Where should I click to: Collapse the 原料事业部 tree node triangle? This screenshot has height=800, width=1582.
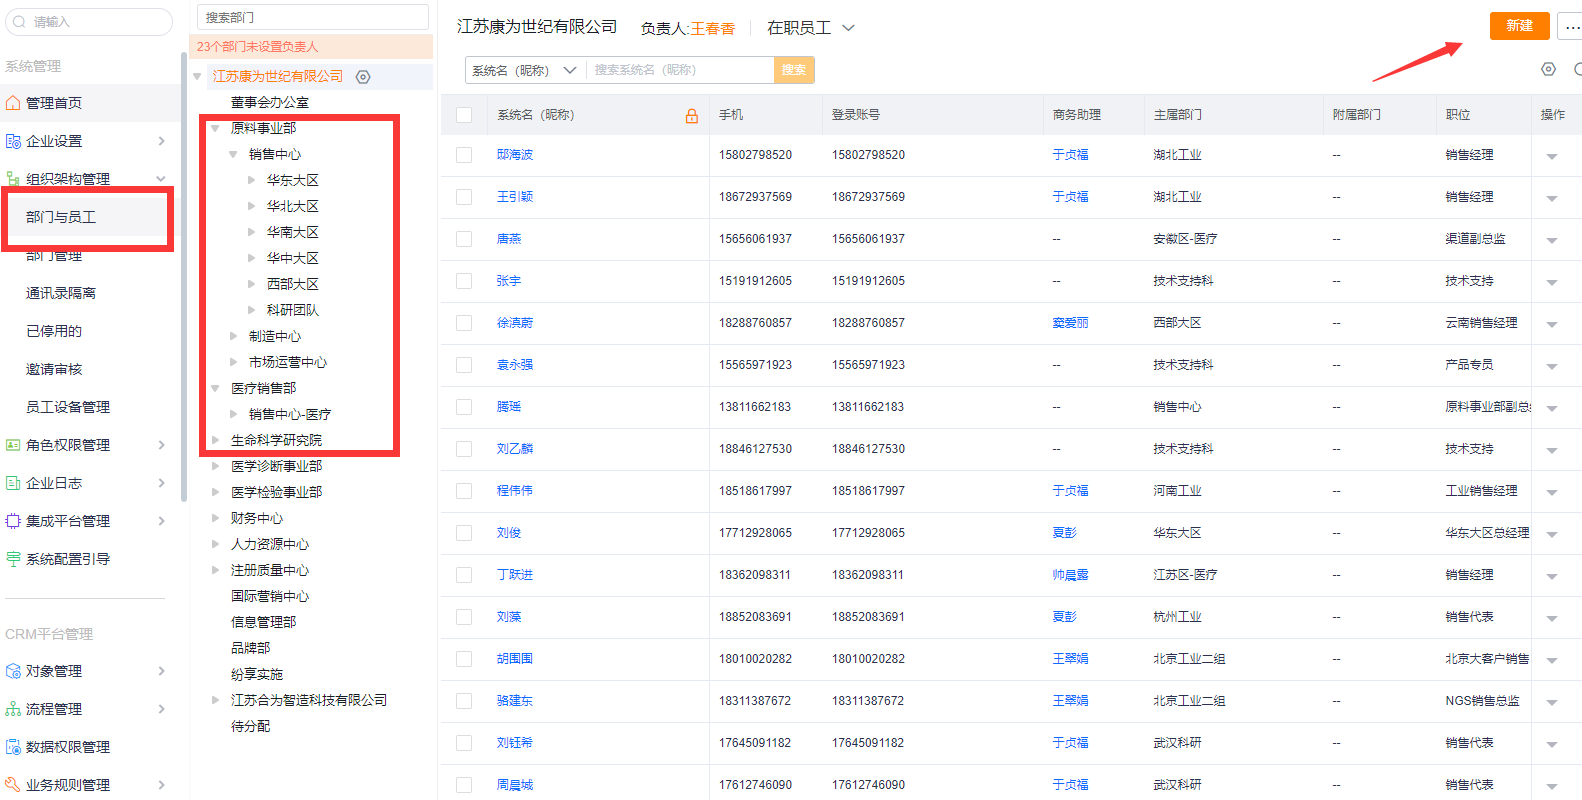tap(215, 128)
